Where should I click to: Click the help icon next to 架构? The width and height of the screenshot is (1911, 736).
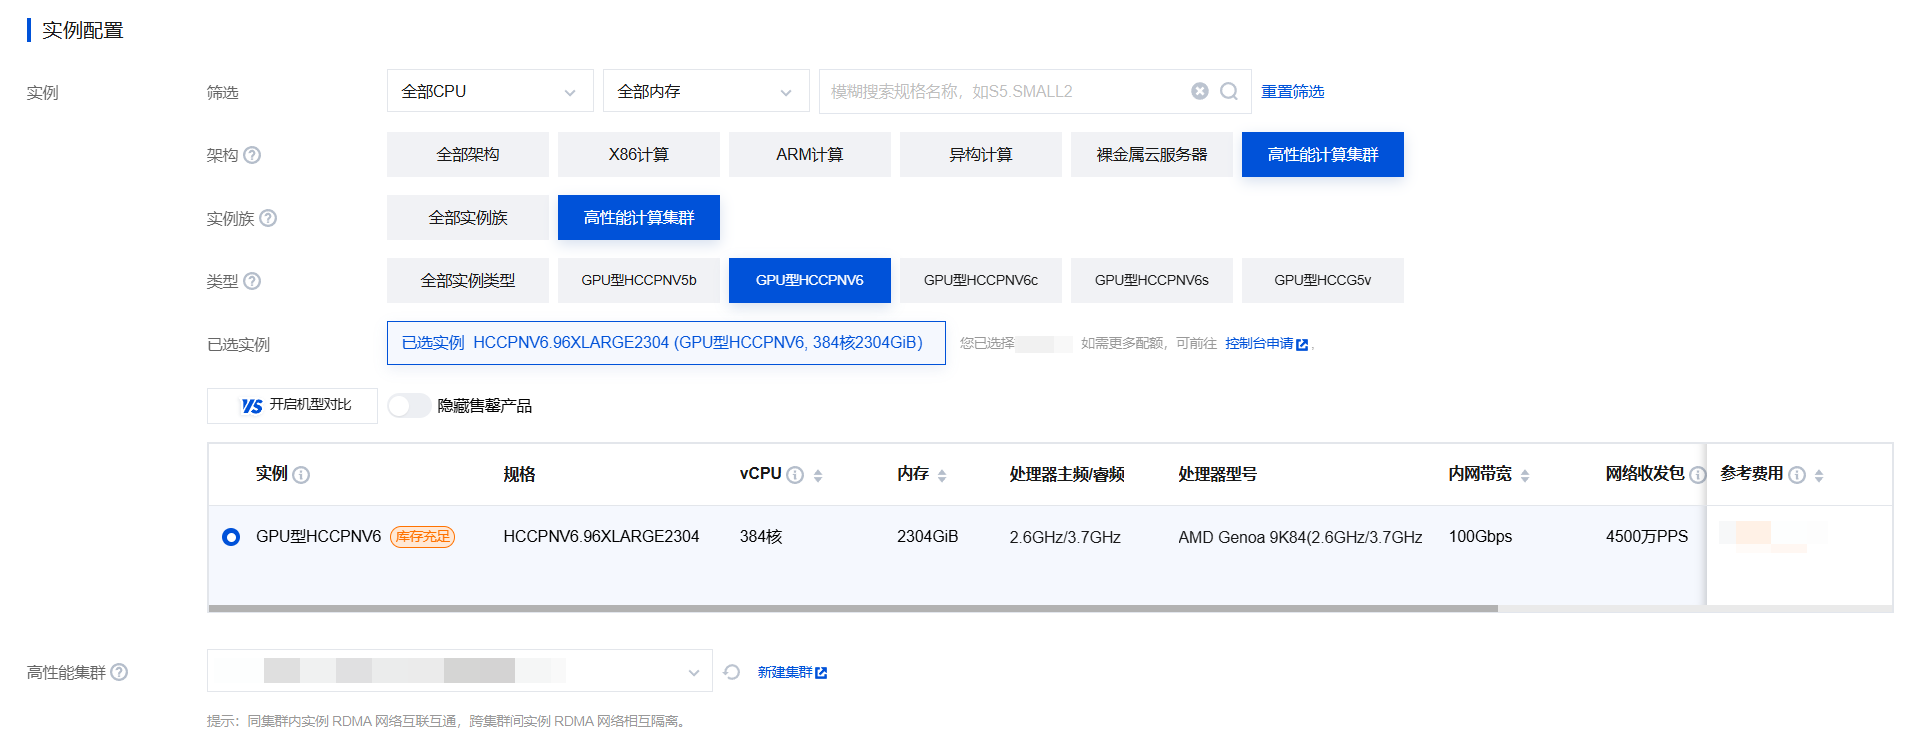point(252,155)
